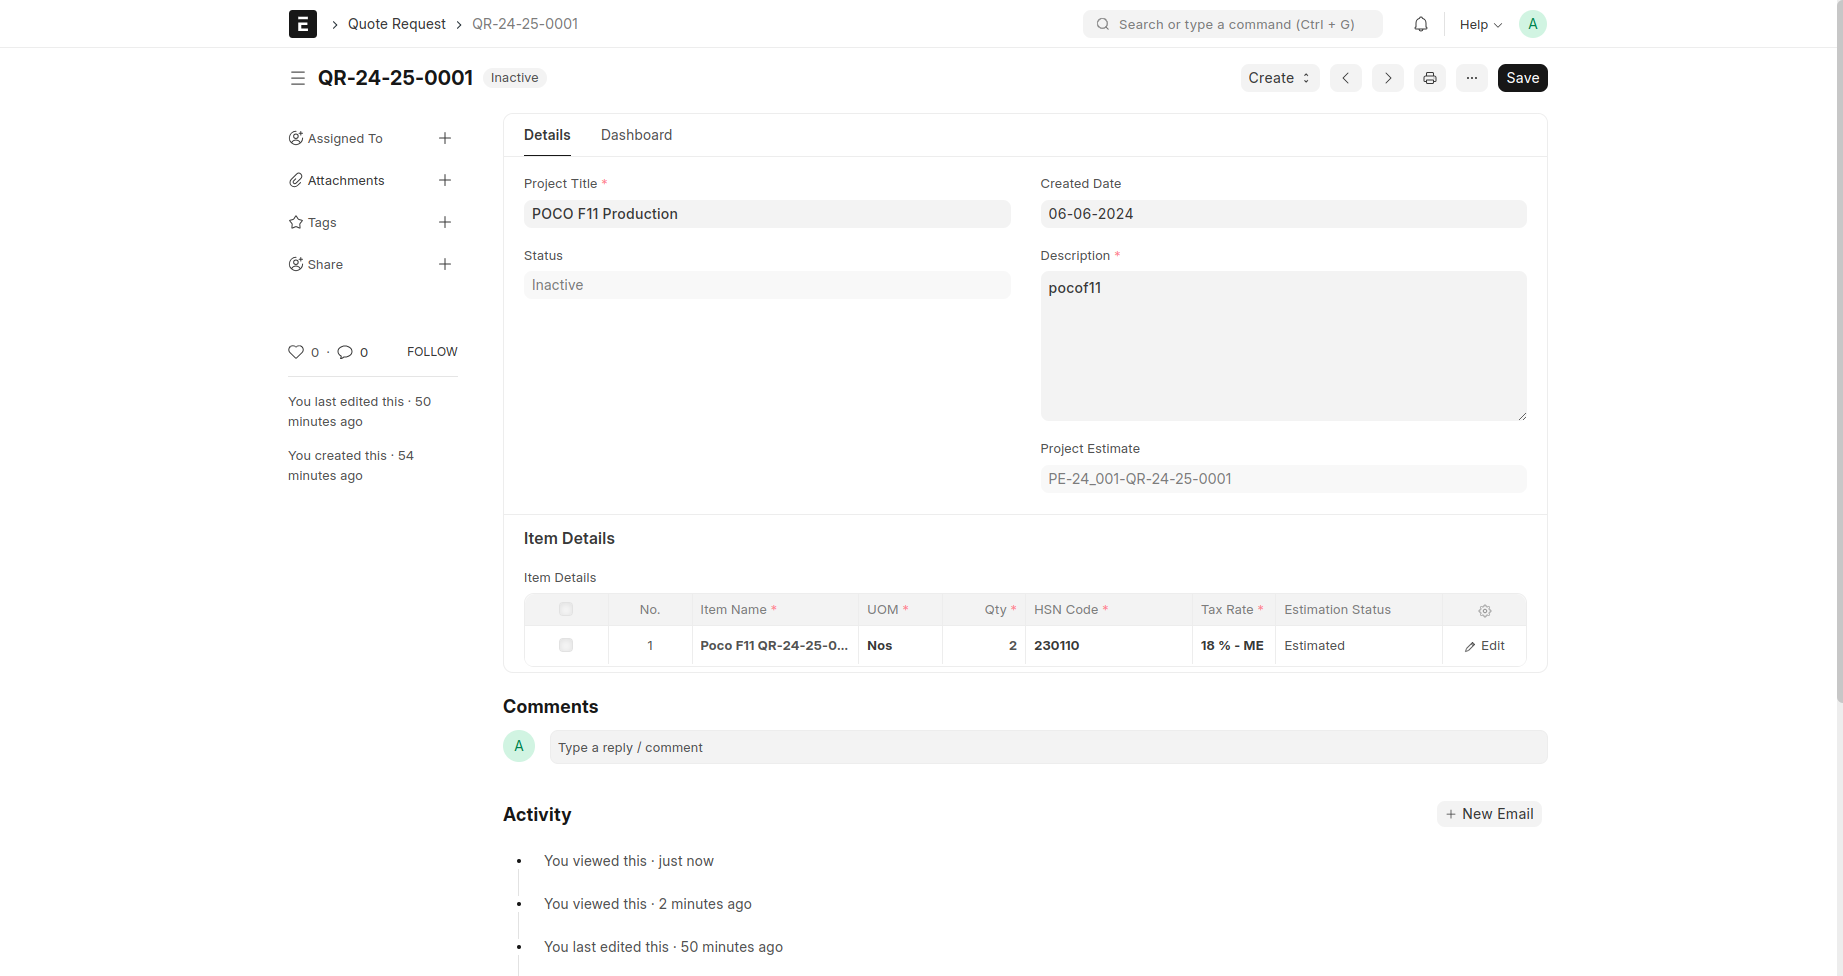This screenshot has height=976, width=1843.
Task: Click the New Email button
Action: 1489,814
